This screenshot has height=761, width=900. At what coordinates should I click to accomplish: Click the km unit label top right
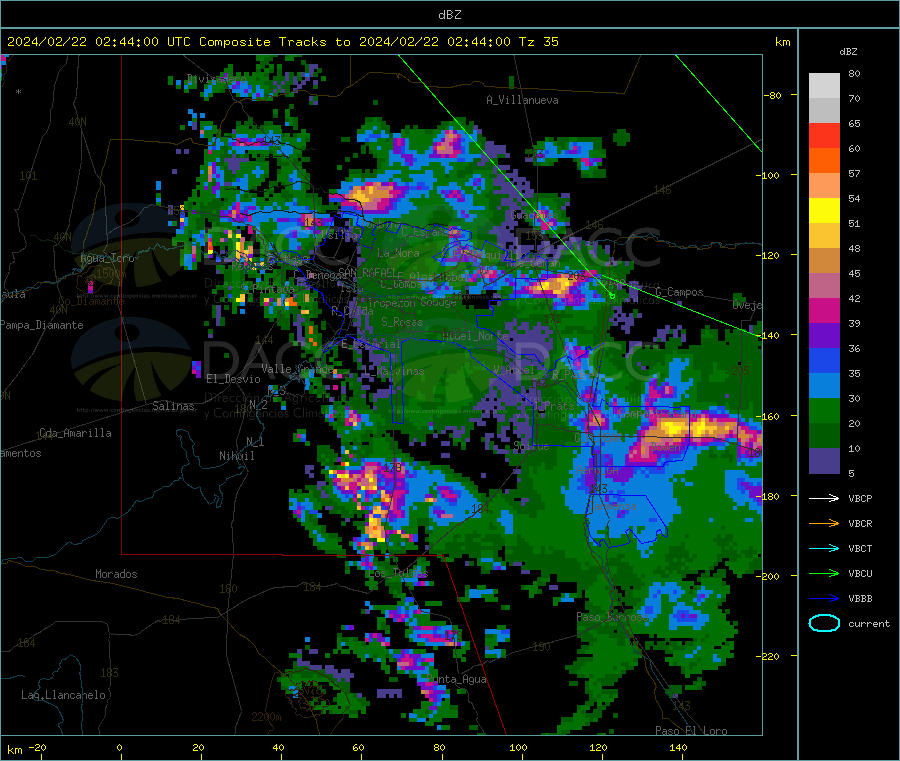[782, 42]
